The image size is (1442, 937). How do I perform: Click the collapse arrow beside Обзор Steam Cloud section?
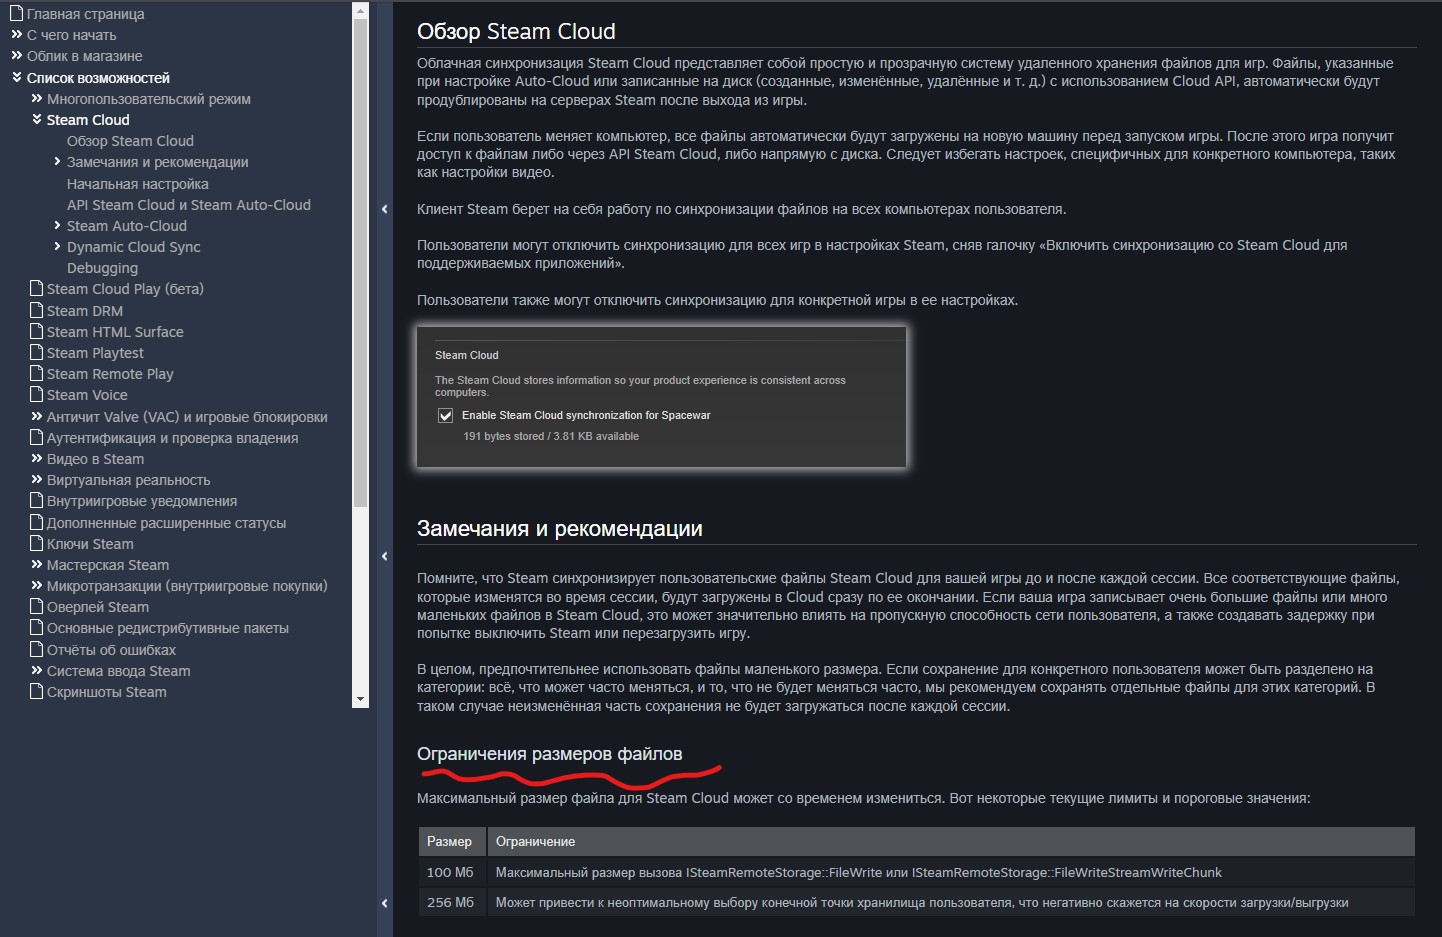click(385, 209)
